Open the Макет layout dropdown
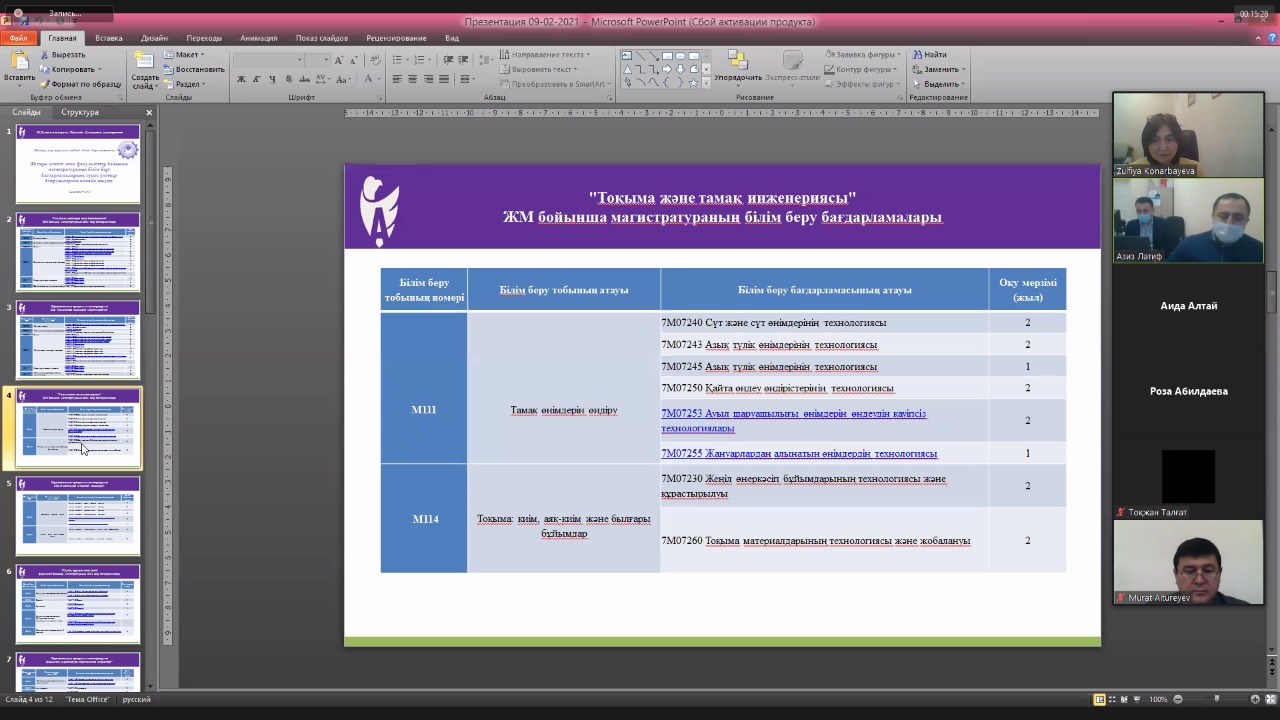The width and height of the screenshot is (1280, 720). click(184, 55)
